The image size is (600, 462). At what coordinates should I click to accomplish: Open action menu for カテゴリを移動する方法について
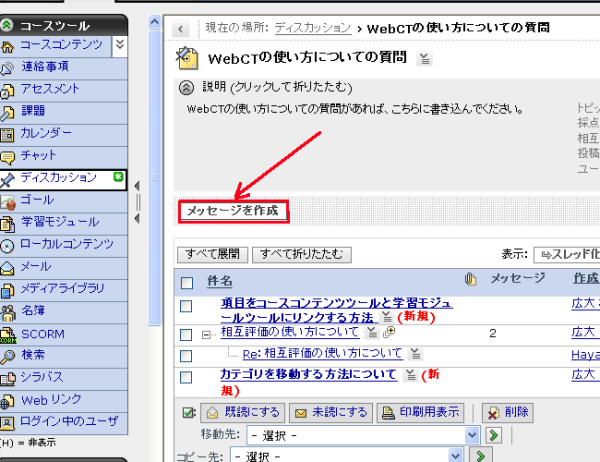click(411, 375)
